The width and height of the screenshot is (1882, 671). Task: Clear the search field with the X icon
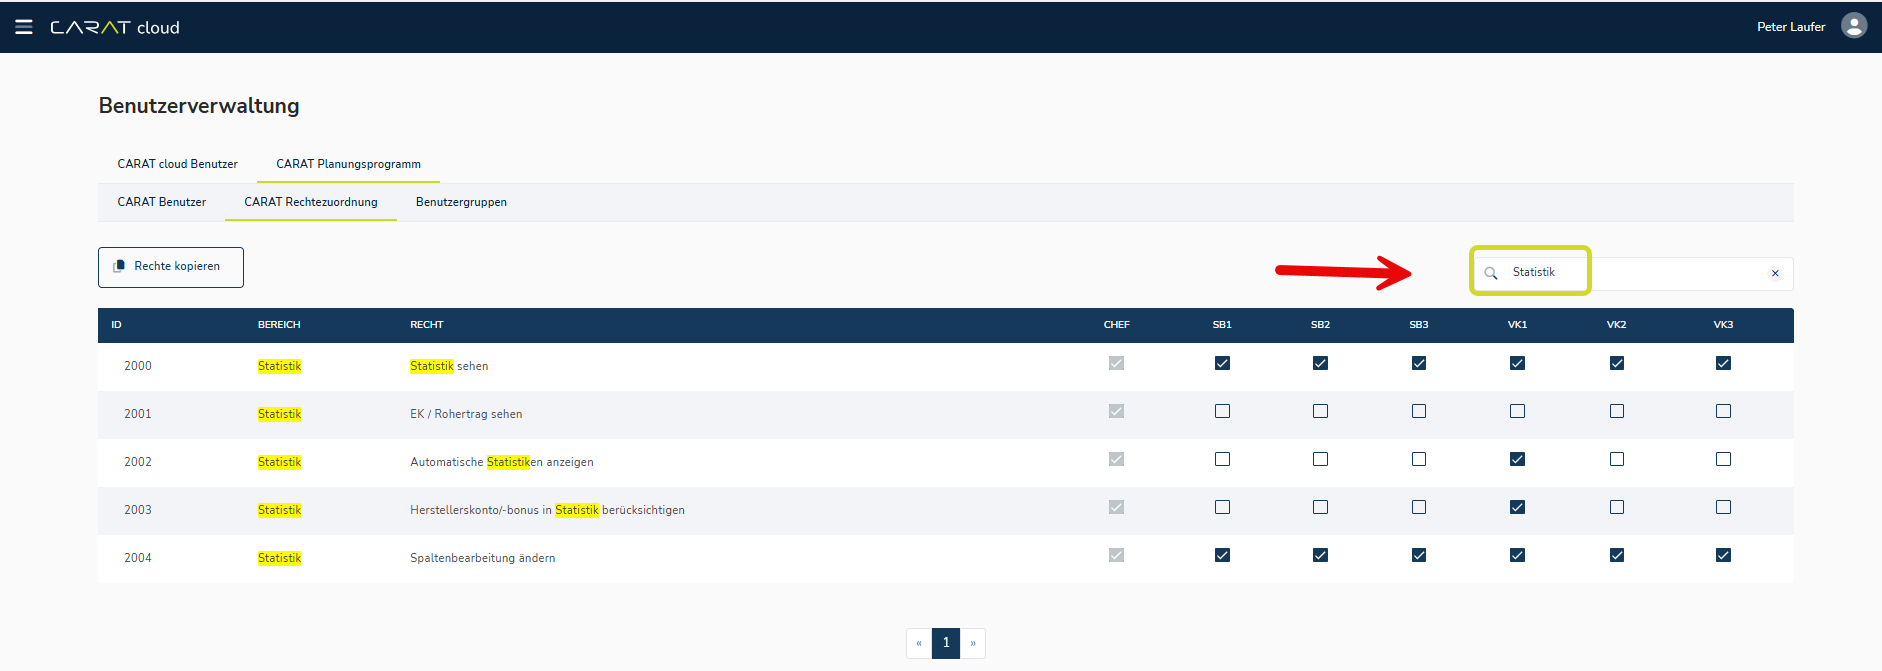[x=1775, y=273]
